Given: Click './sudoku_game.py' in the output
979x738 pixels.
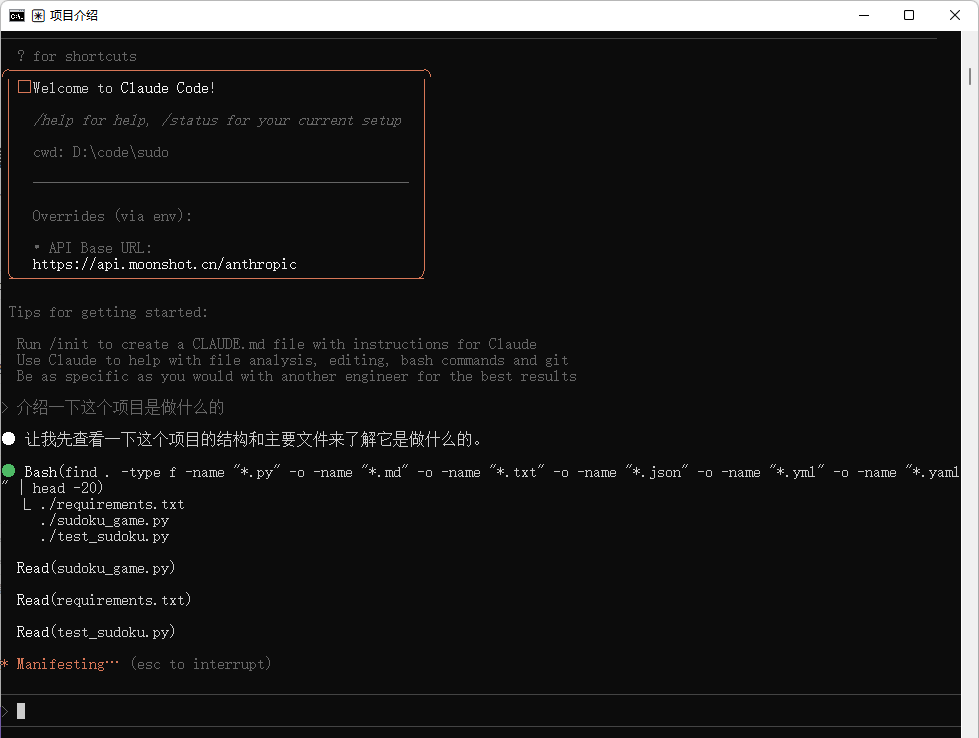Looking at the screenshot, I should point(105,521).
